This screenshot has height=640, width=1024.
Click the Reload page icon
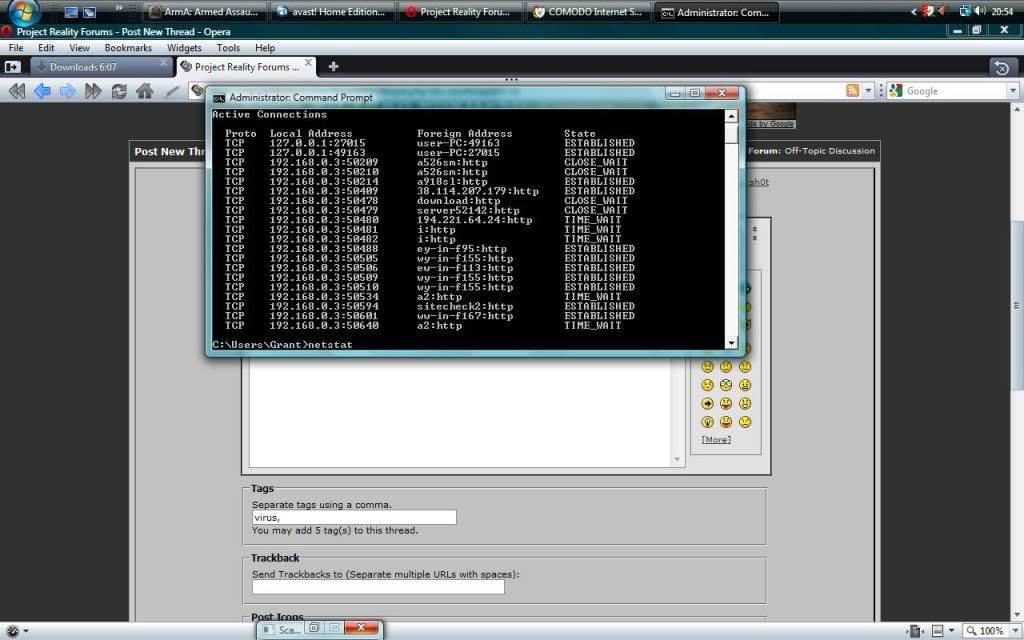tap(119, 91)
